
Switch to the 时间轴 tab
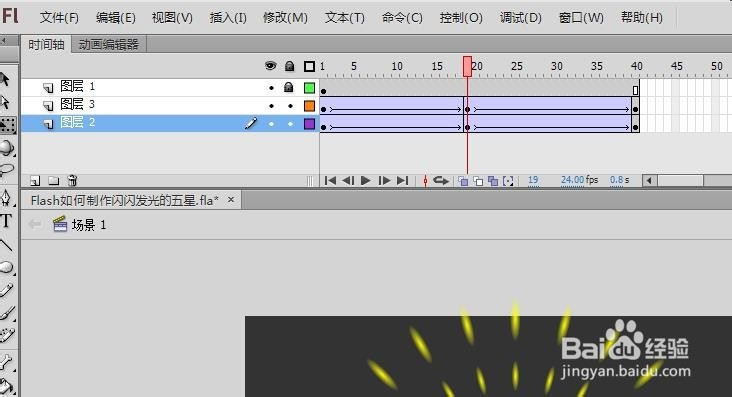[x=46, y=45]
